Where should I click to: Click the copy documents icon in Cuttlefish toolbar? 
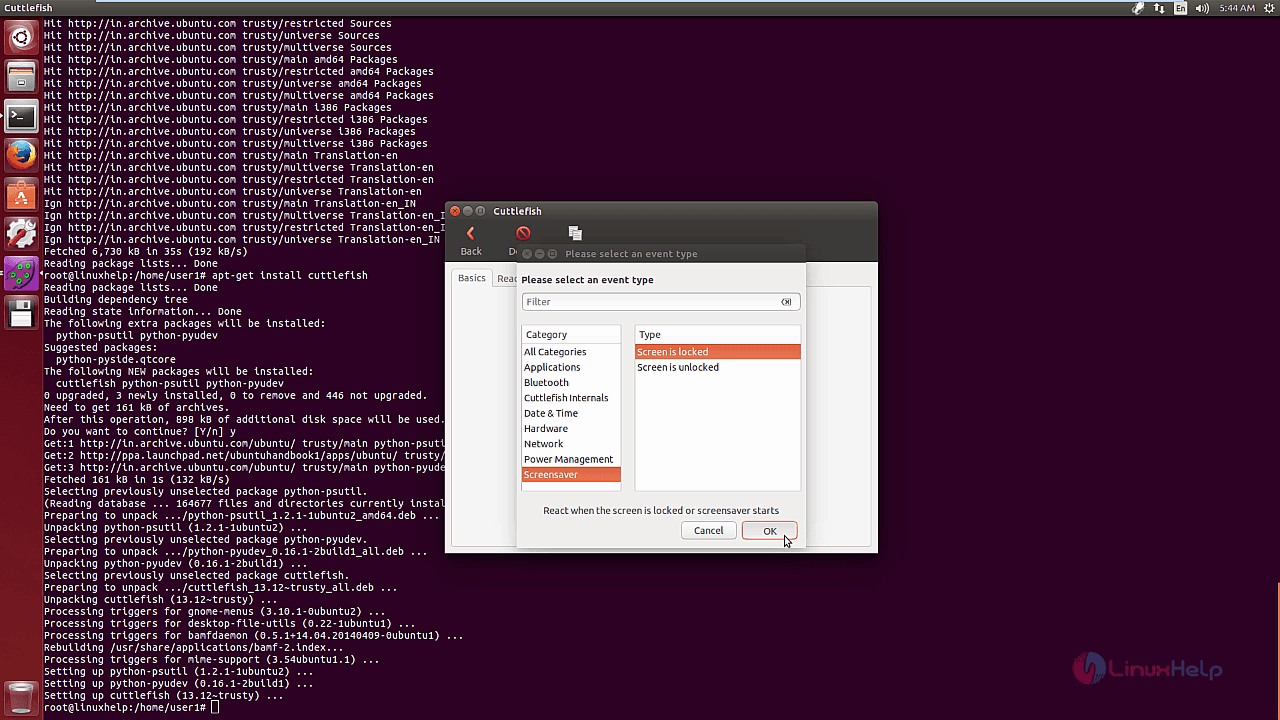[575, 233]
